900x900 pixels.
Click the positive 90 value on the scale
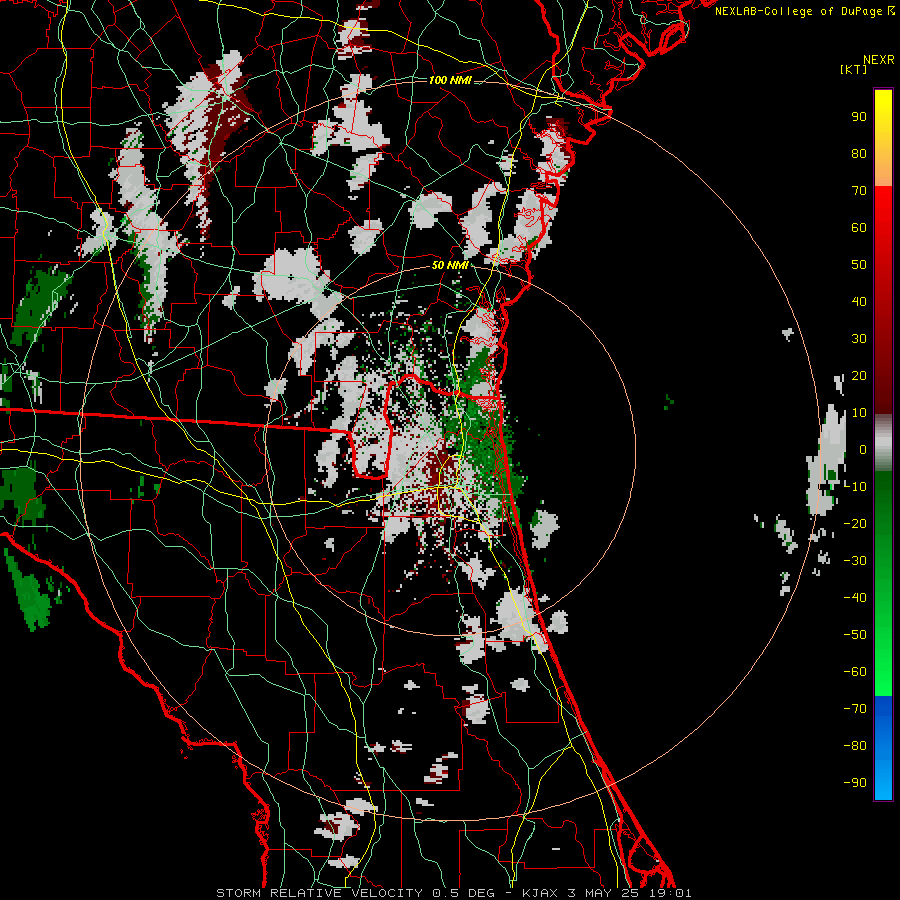[x=859, y=117]
